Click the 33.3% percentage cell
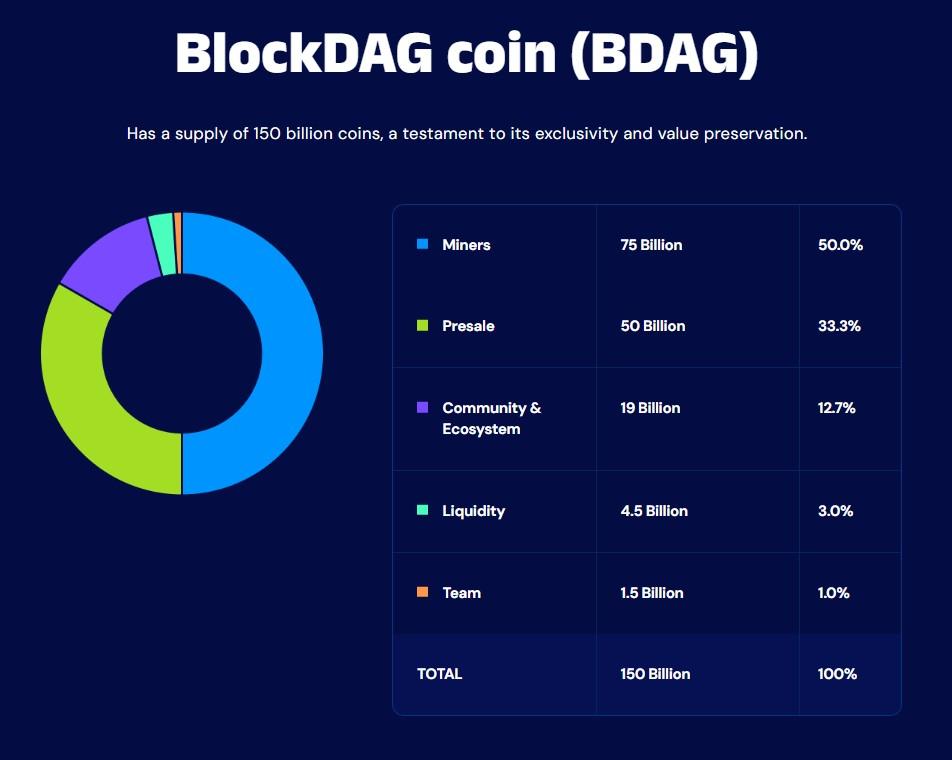 pos(839,326)
